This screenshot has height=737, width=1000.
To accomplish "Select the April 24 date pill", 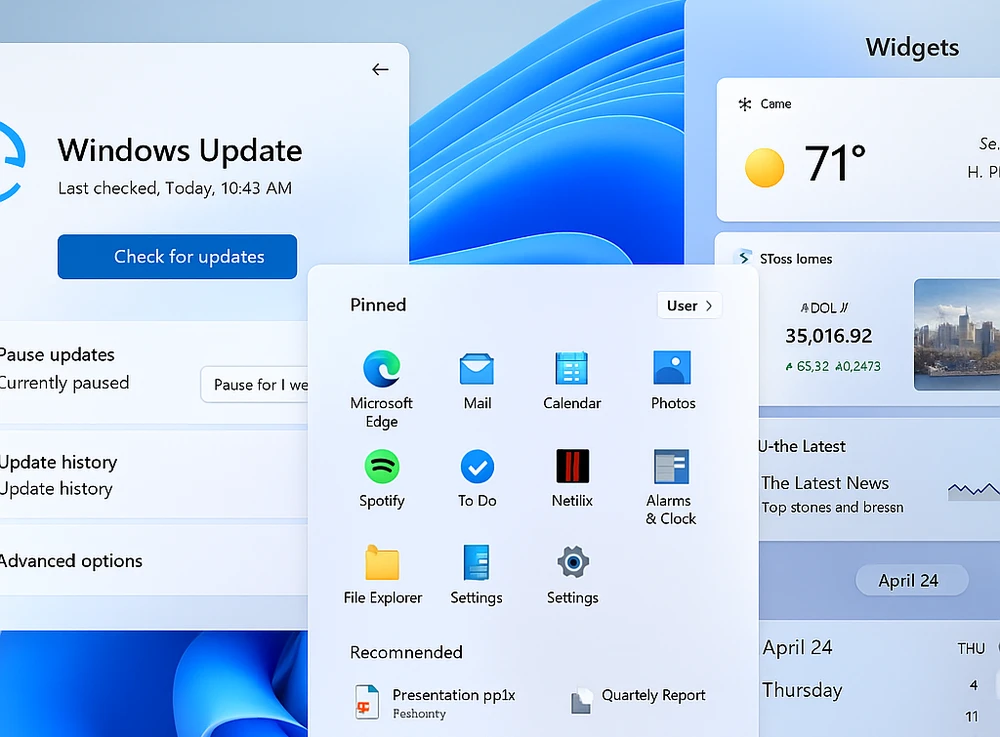I will (910, 580).
